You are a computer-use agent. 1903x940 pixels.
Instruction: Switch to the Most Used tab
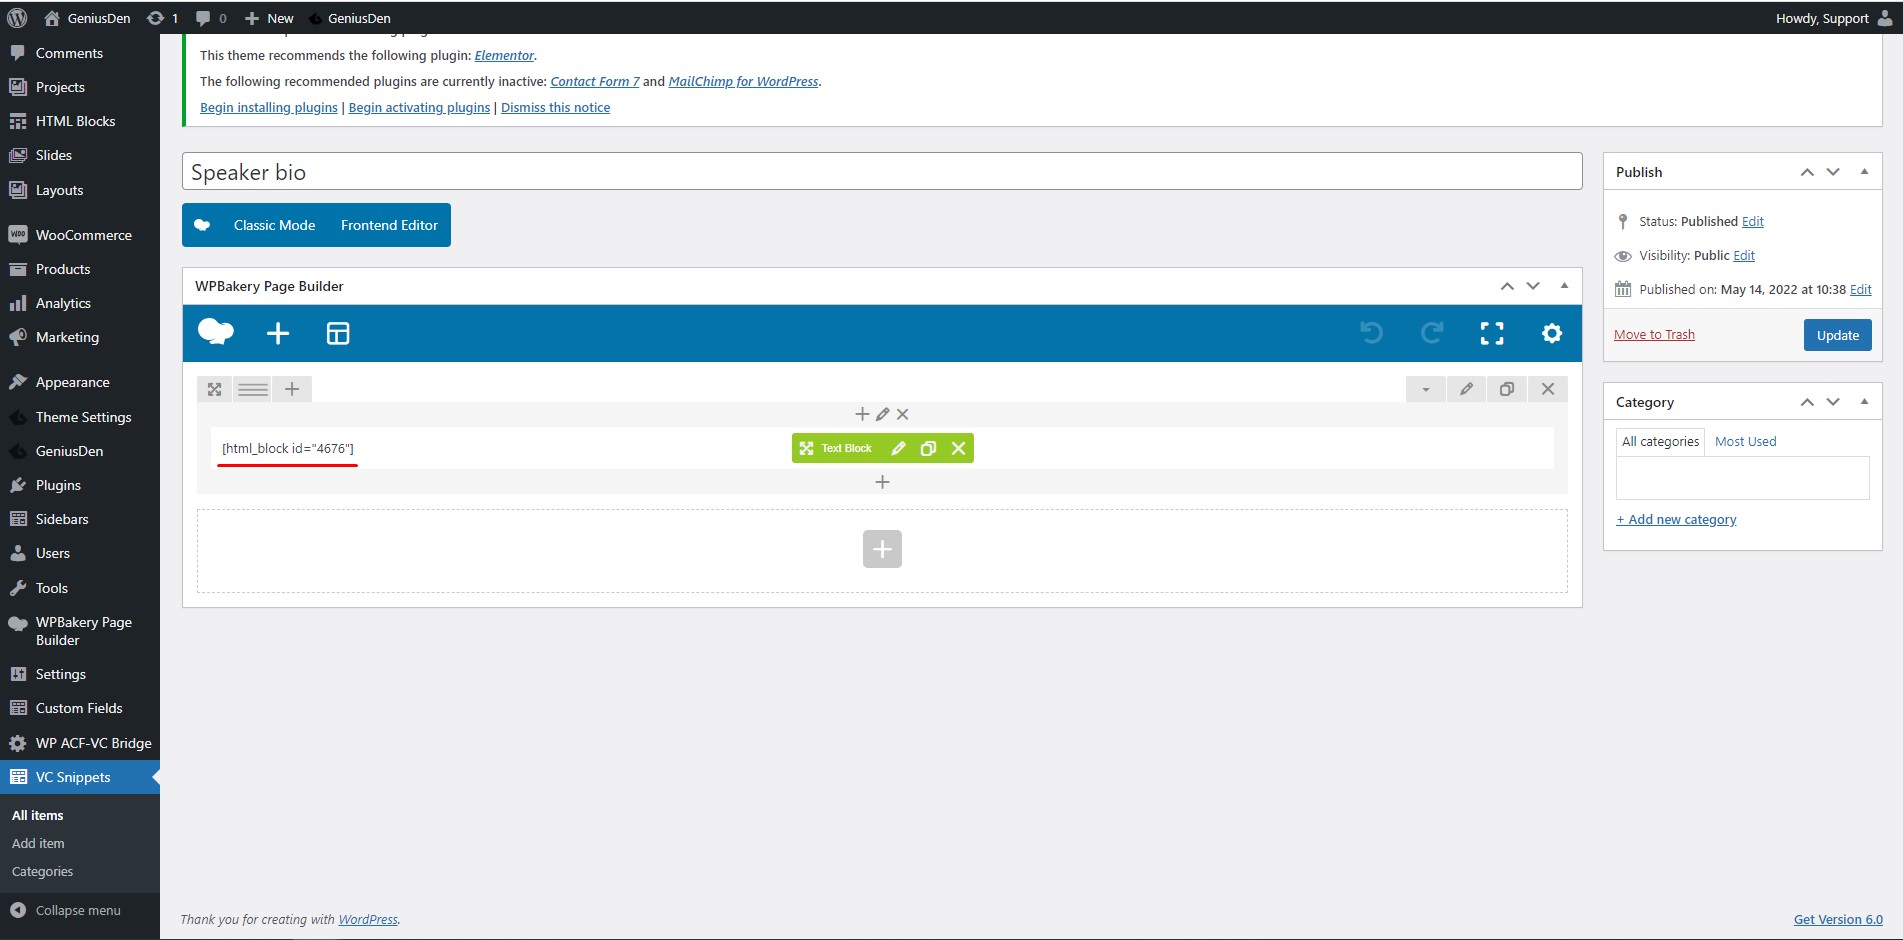(x=1745, y=441)
